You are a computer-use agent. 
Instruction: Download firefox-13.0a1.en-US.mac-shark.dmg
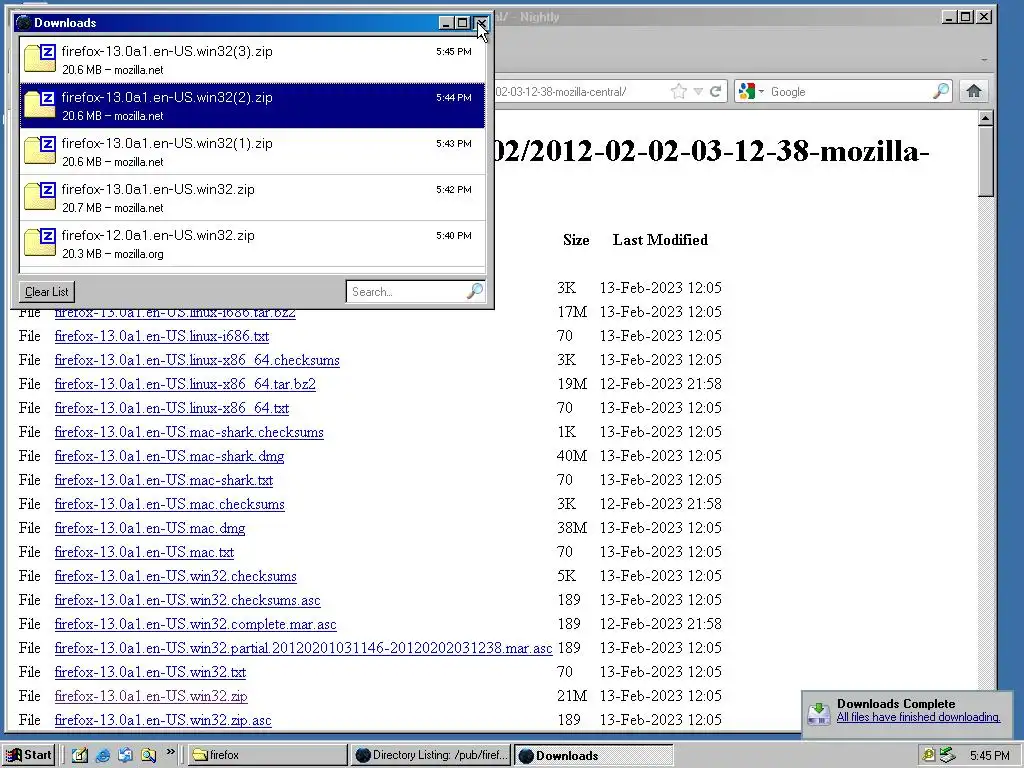(169, 456)
